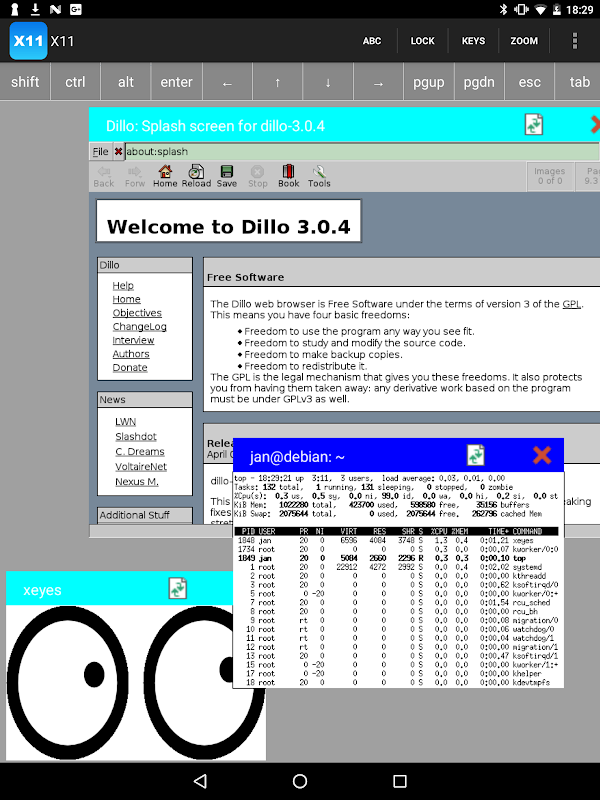
Task: Click the Home toolbar icon in Dillo
Action: pos(165,177)
